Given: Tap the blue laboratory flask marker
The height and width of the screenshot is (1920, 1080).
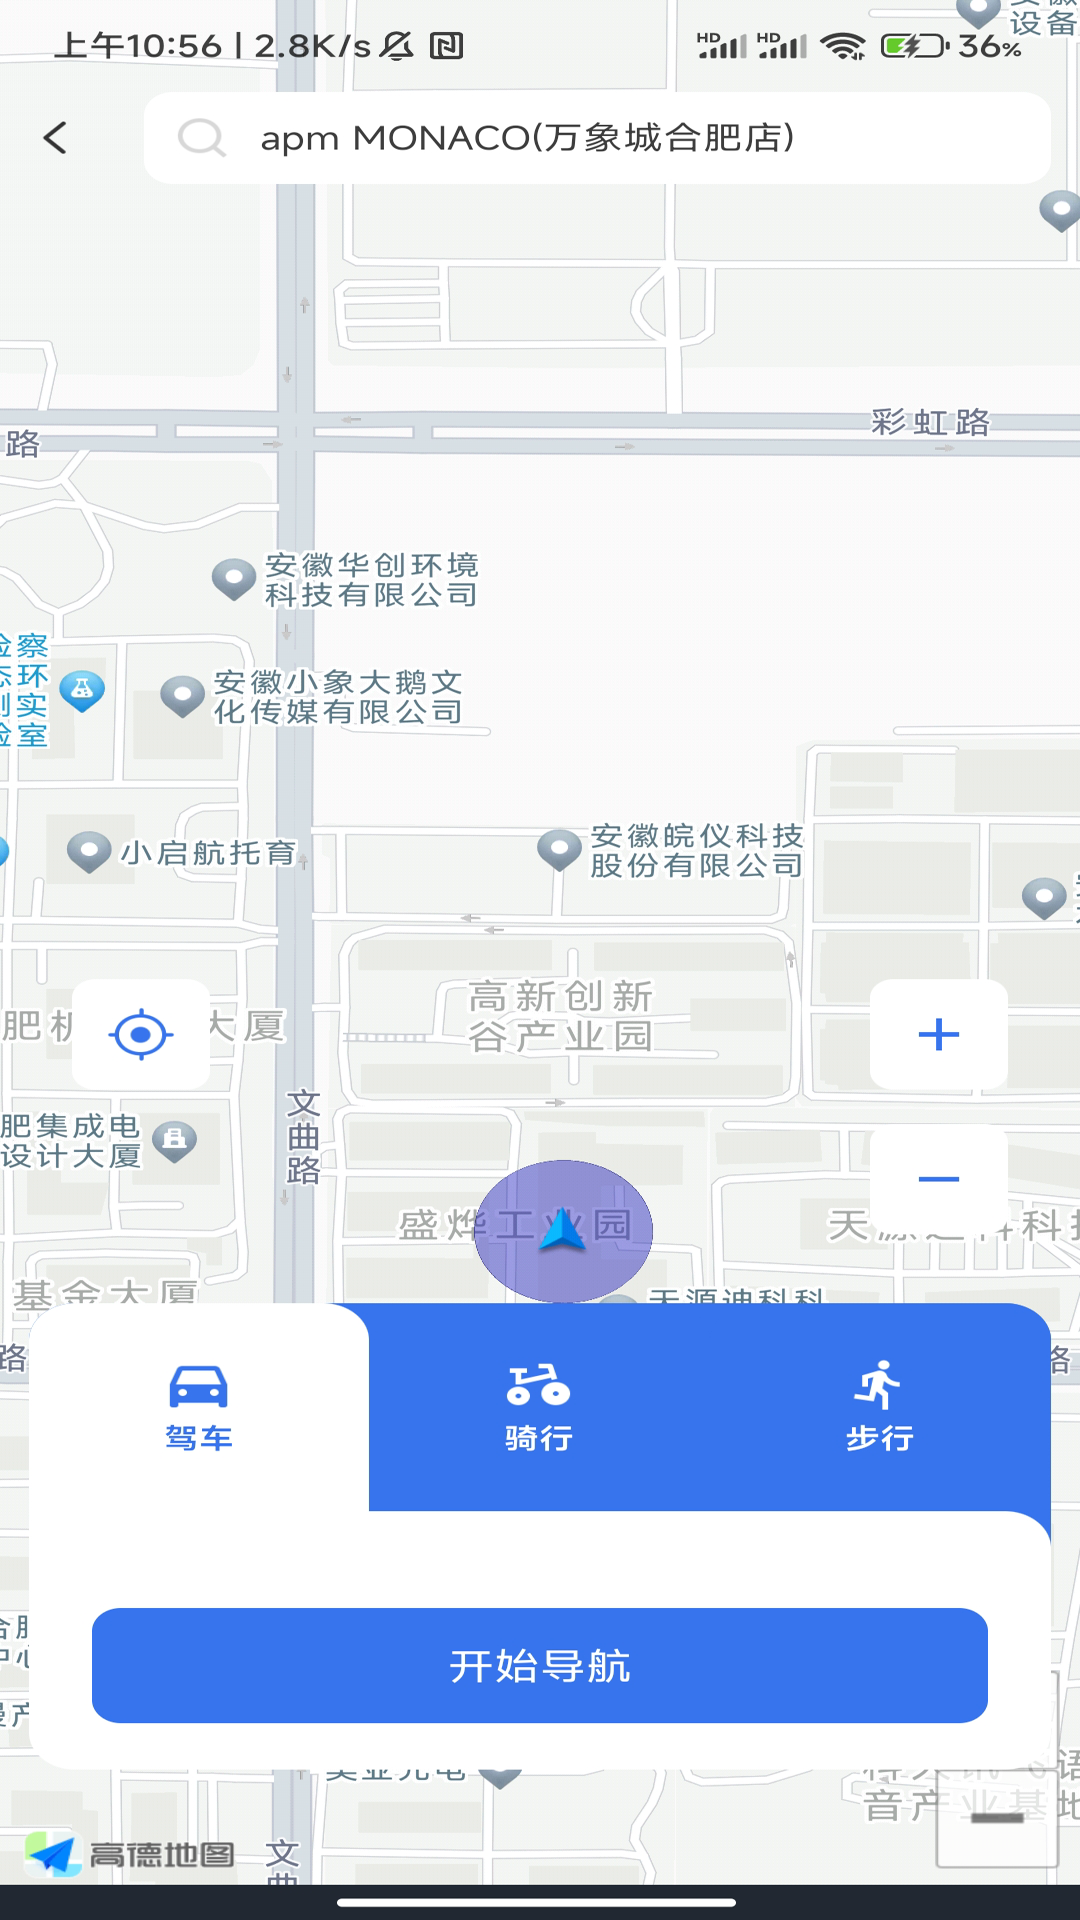Looking at the screenshot, I should point(82,689).
